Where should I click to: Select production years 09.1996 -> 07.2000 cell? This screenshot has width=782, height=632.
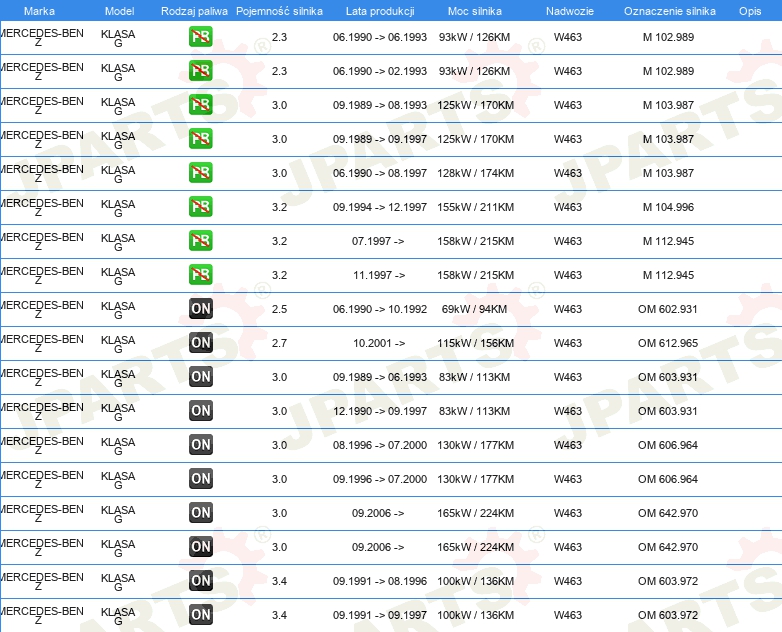(380, 479)
